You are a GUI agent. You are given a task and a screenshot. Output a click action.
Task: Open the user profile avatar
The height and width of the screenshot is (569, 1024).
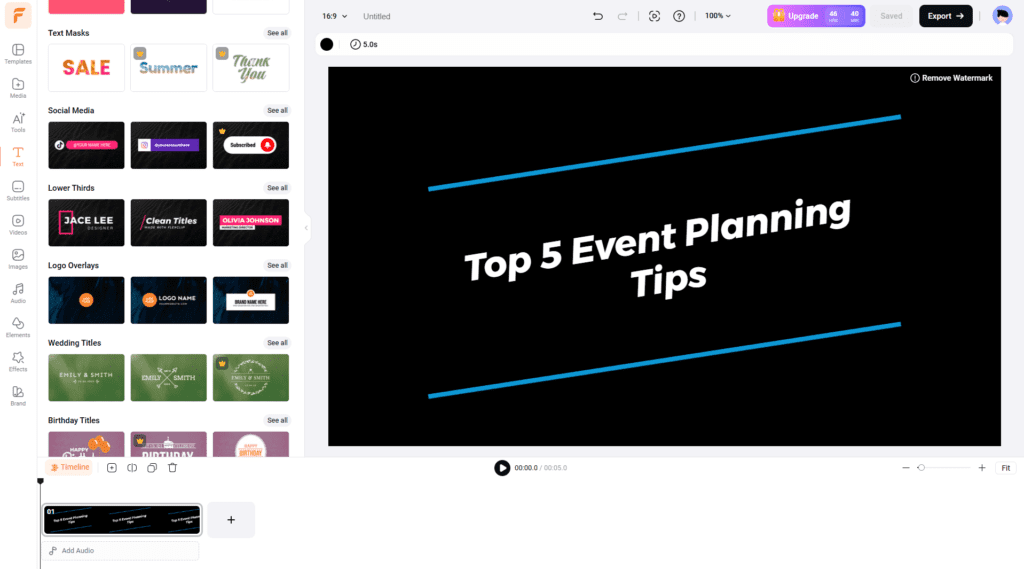coord(1002,15)
